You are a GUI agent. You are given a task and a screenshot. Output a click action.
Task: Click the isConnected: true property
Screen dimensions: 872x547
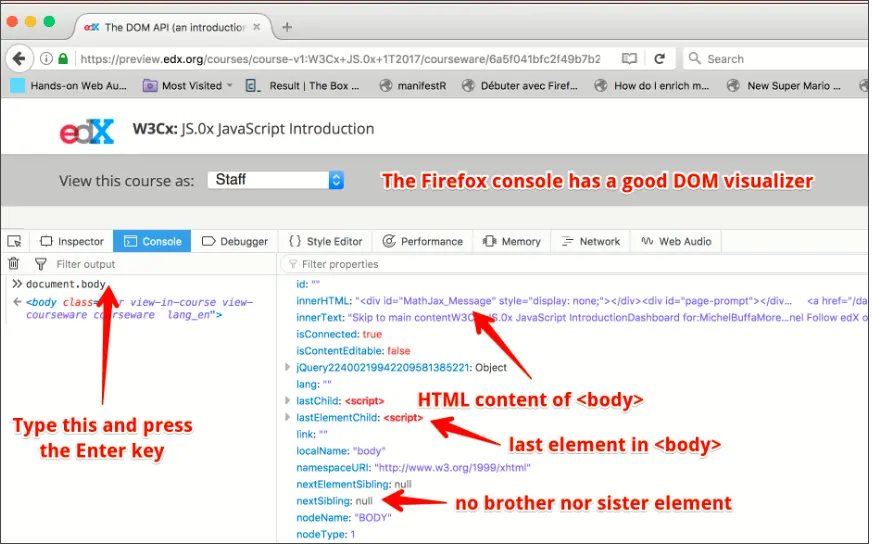tap(339, 334)
